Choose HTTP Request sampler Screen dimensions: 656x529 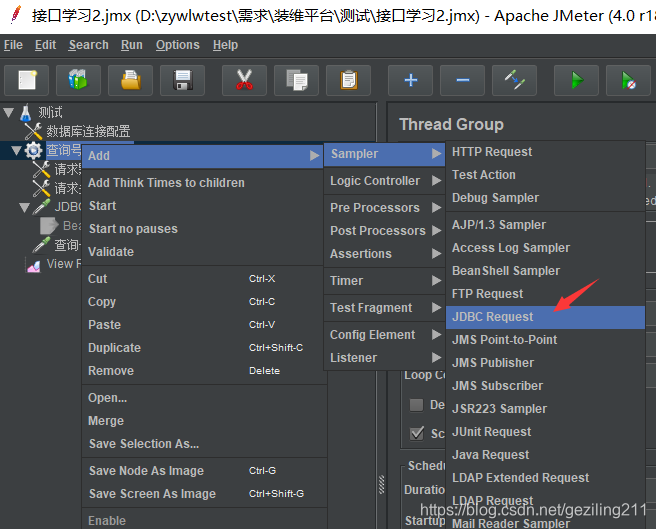pyautogui.click(x=546, y=152)
